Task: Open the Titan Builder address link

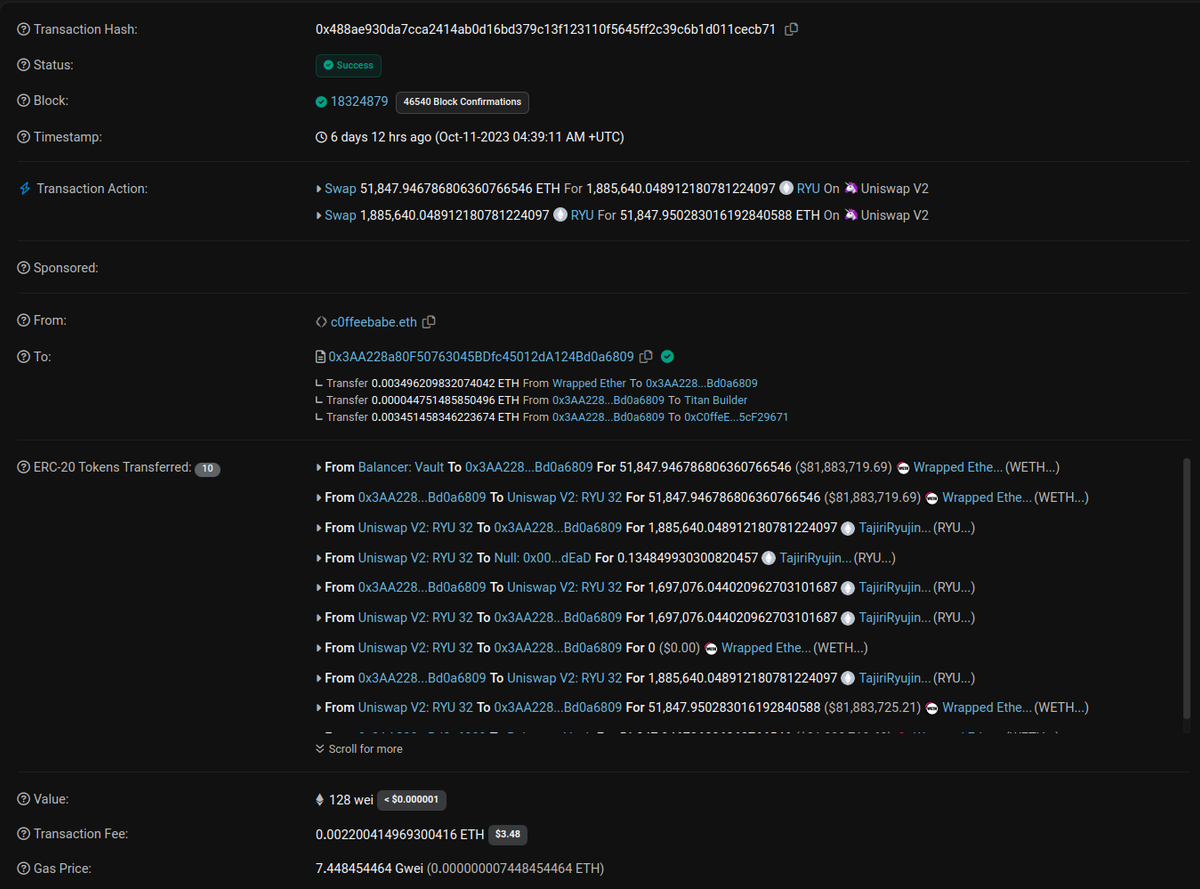Action: pyautogui.click(x=716, y=400)
